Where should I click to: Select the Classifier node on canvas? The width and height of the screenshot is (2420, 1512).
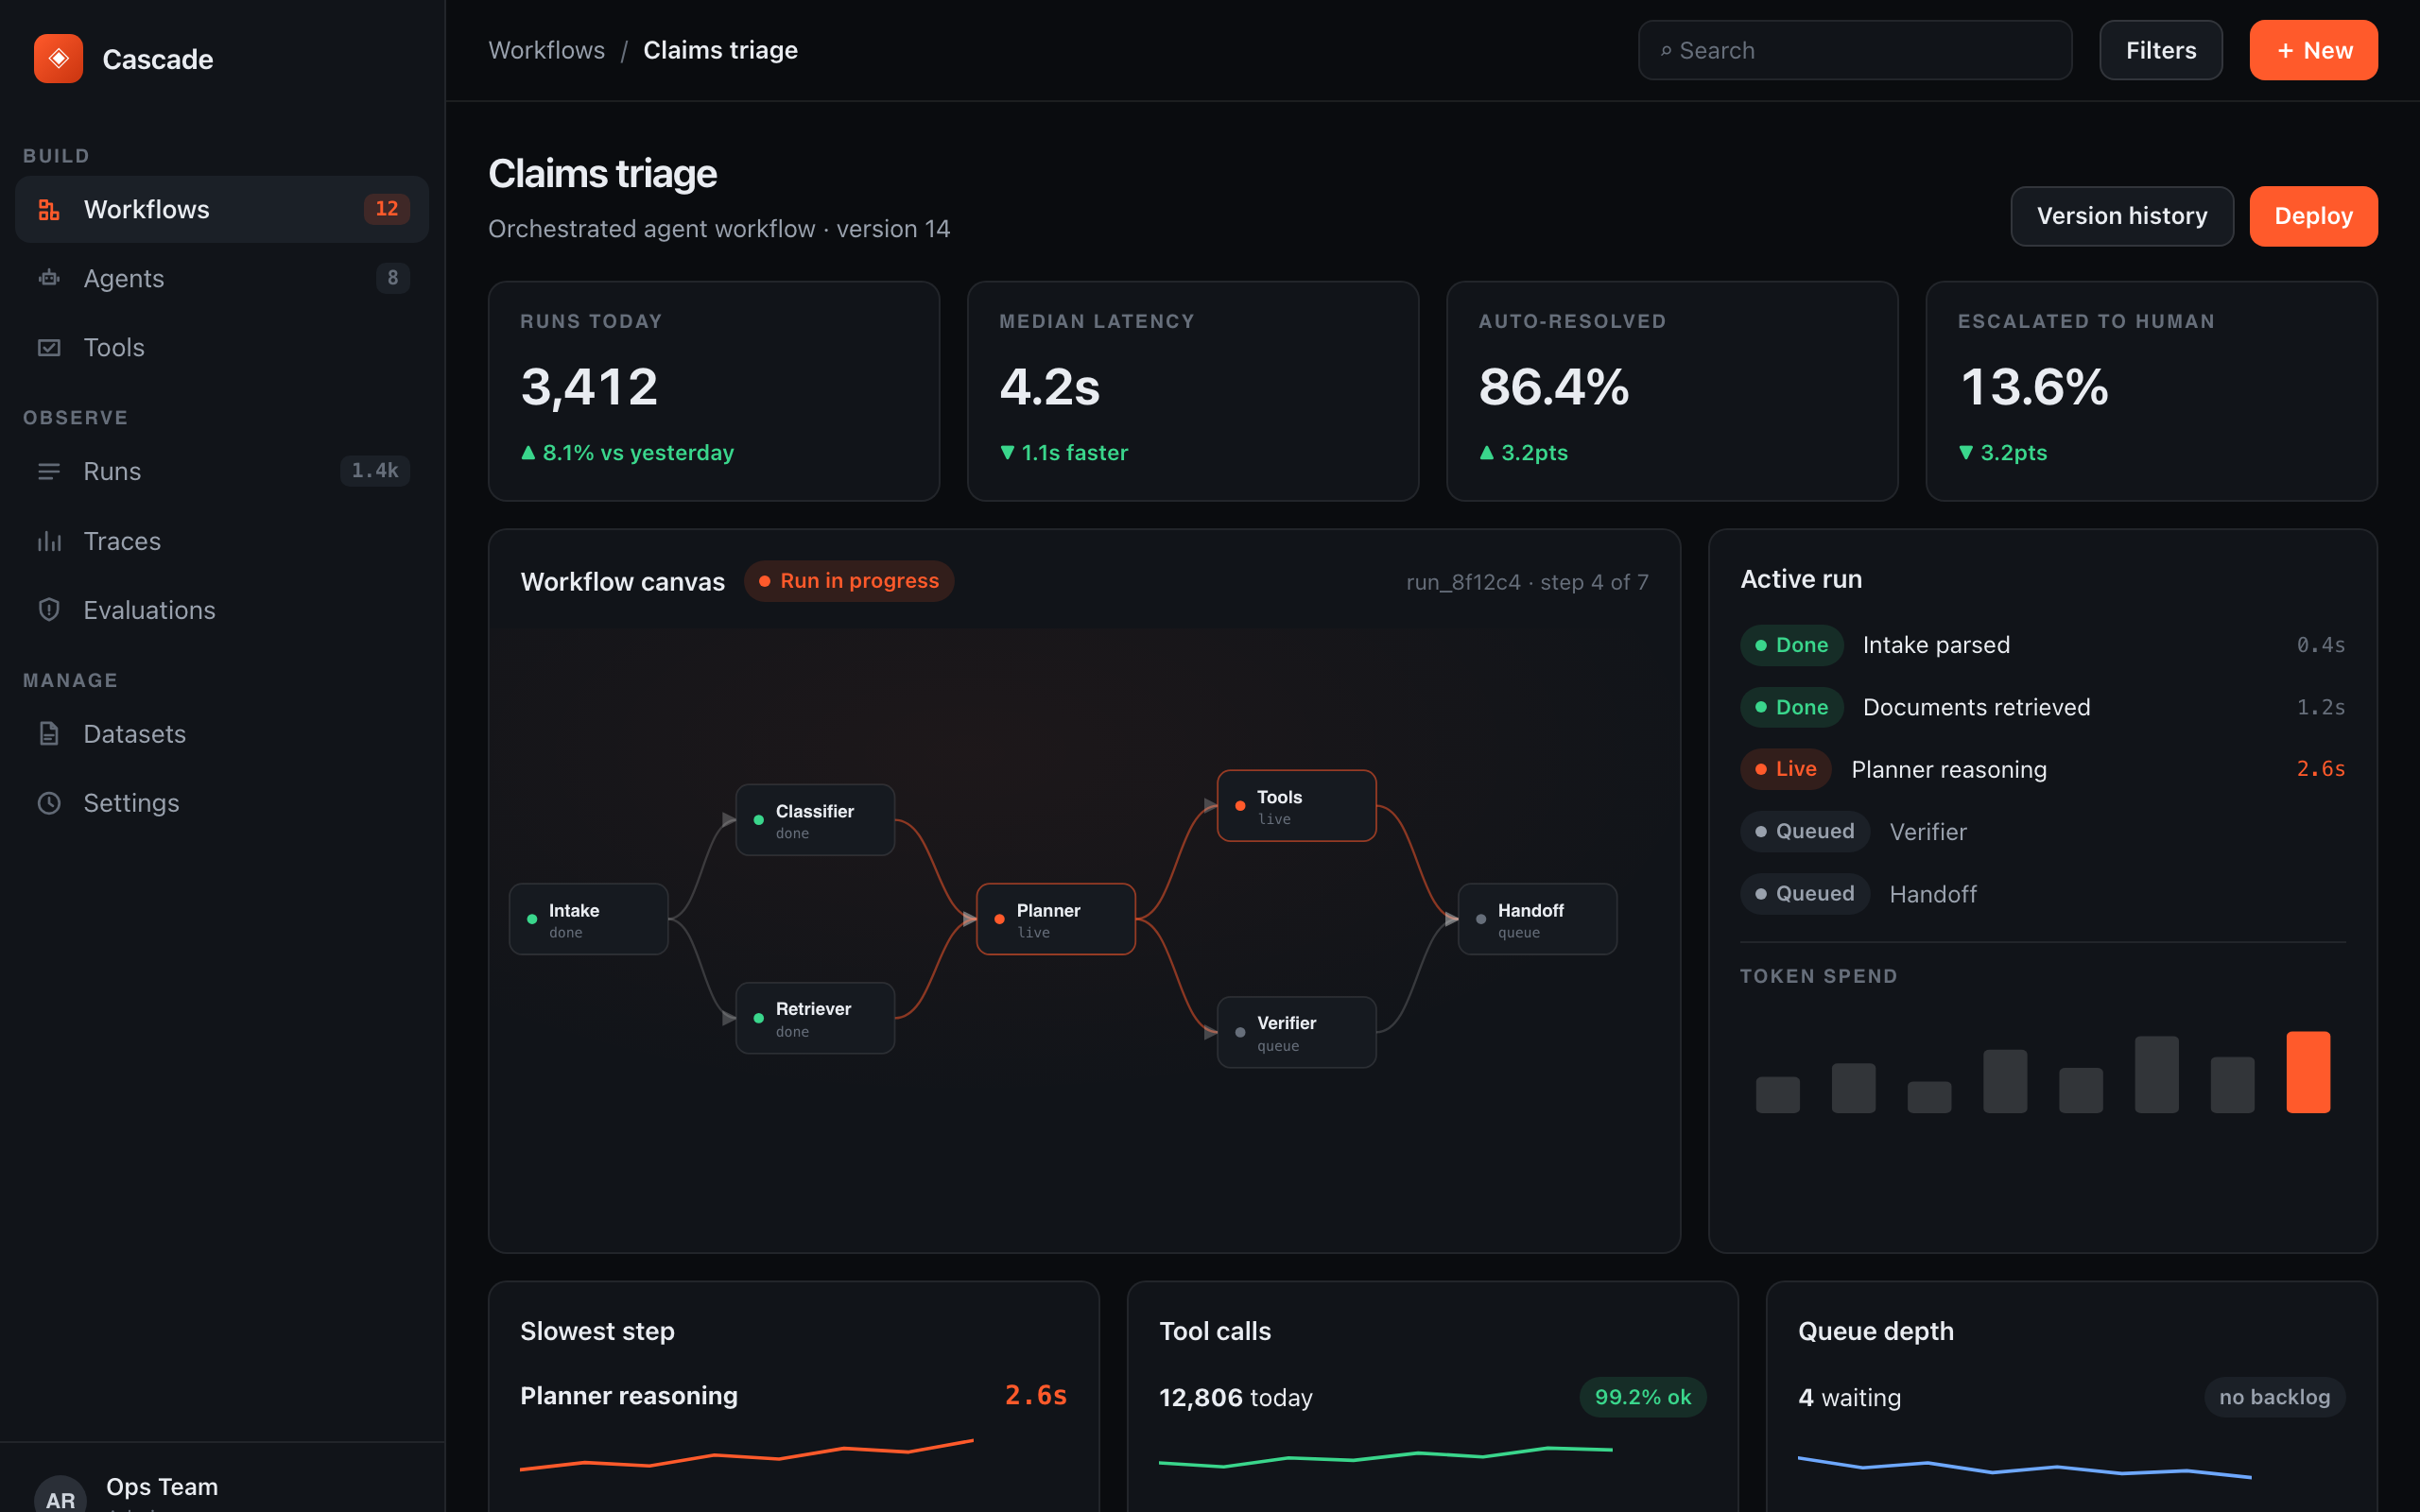click(815, 820)
